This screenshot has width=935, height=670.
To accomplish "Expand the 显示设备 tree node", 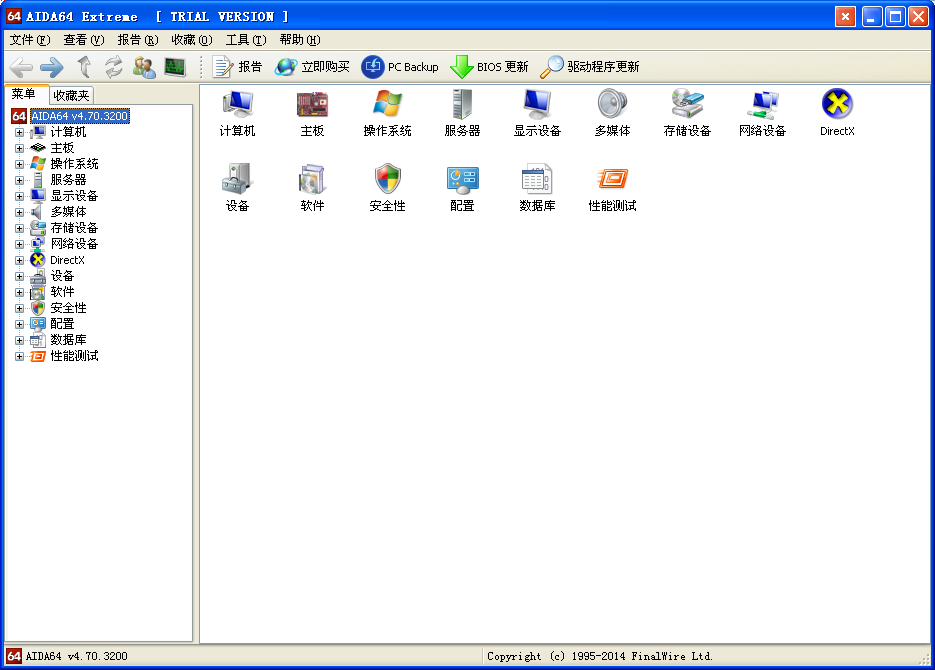I will coord(20,196).
